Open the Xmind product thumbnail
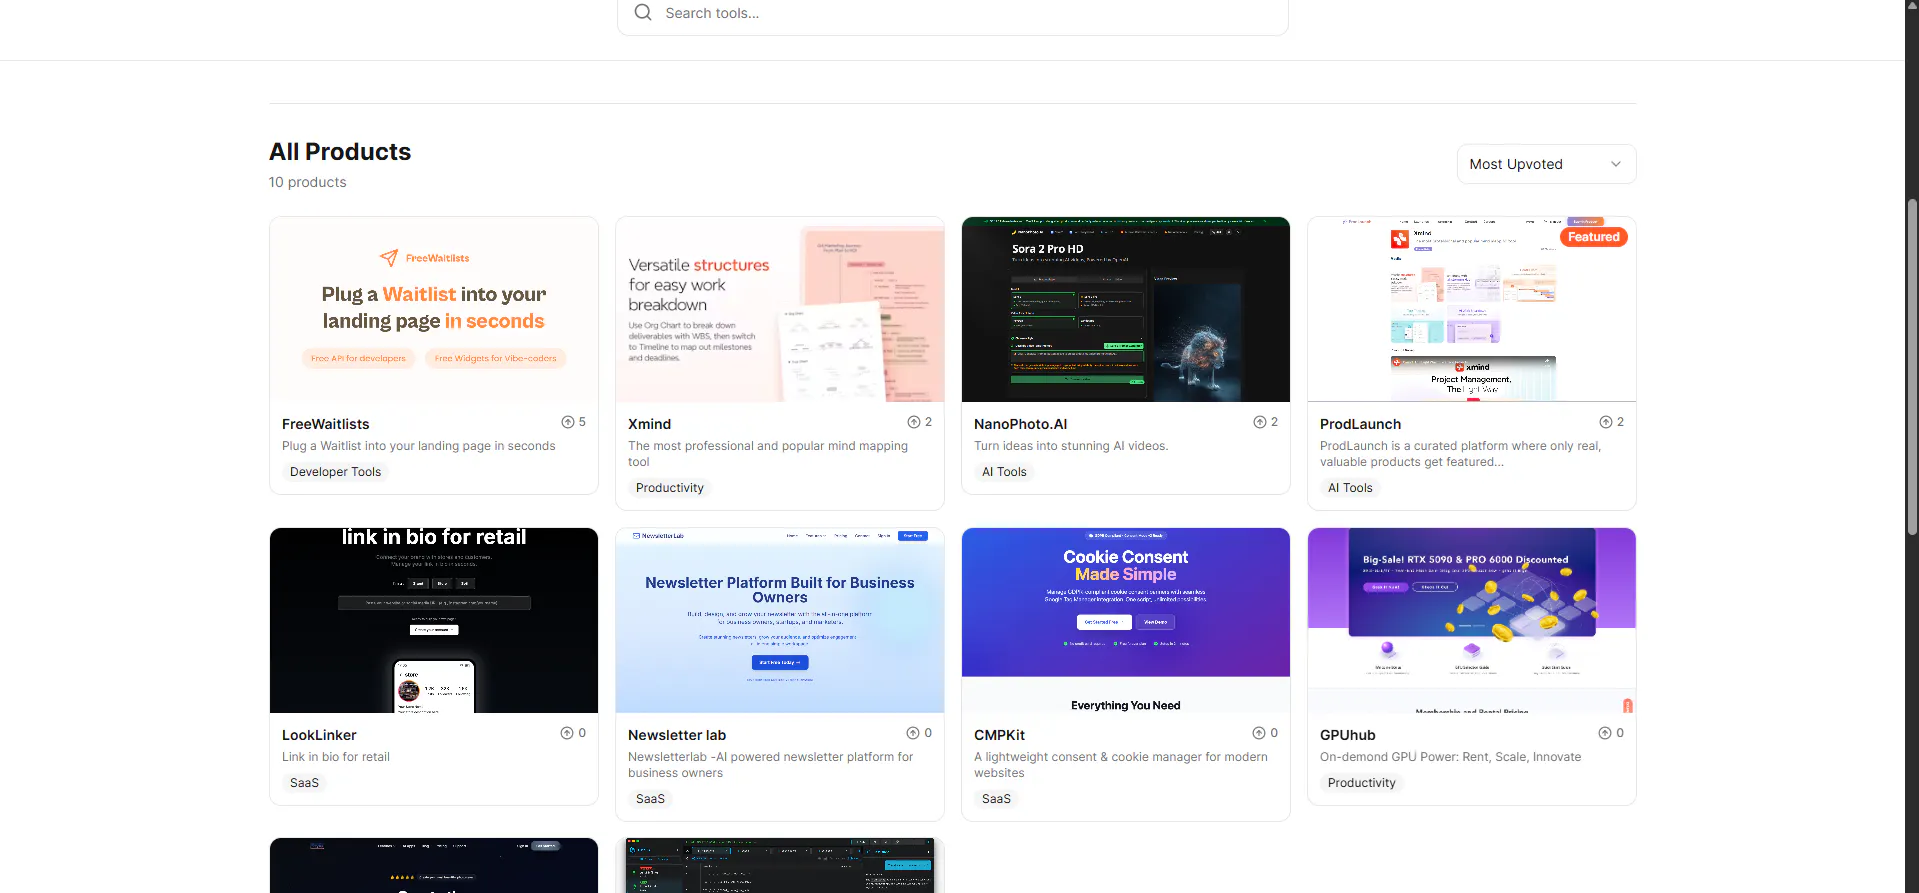1919x893 pixels. (780, 309)
